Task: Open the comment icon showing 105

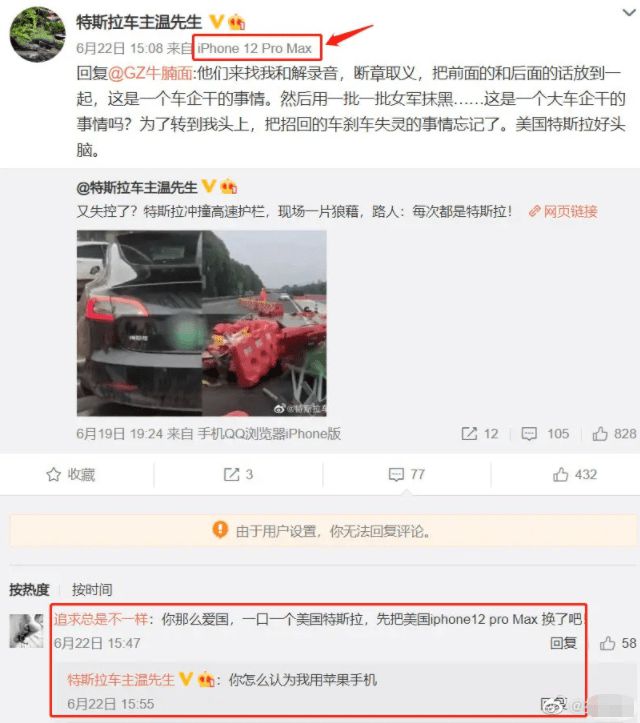Action: pyautogui.click(x=545, y=433)
